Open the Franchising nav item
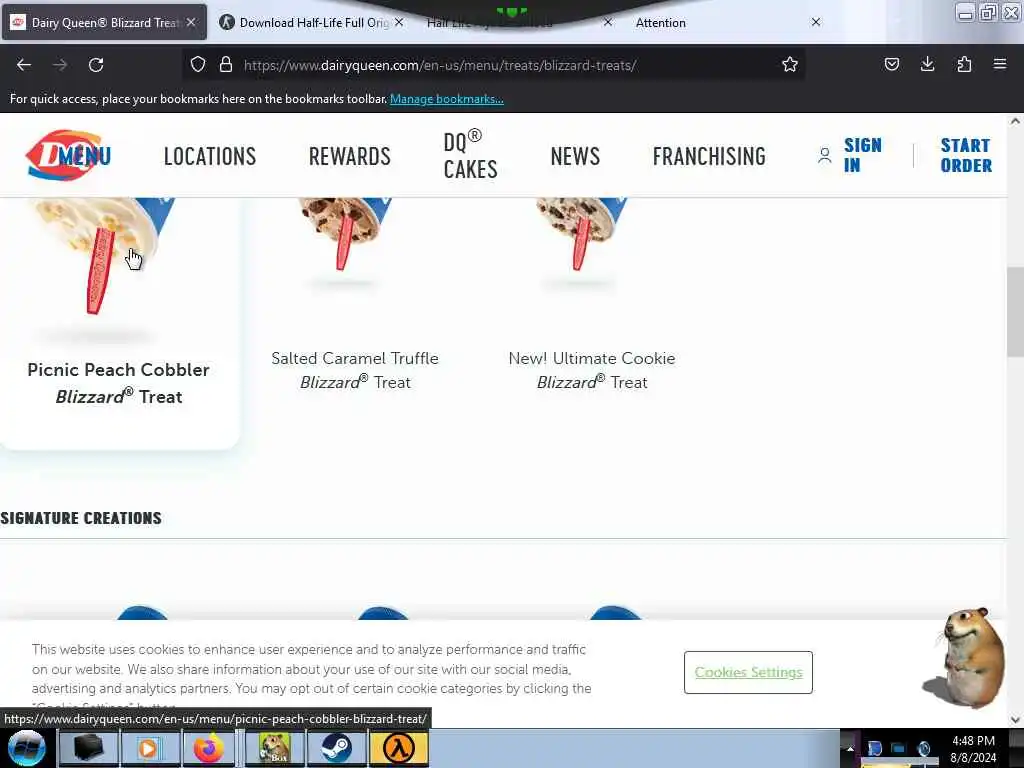 tap(709, 156)
